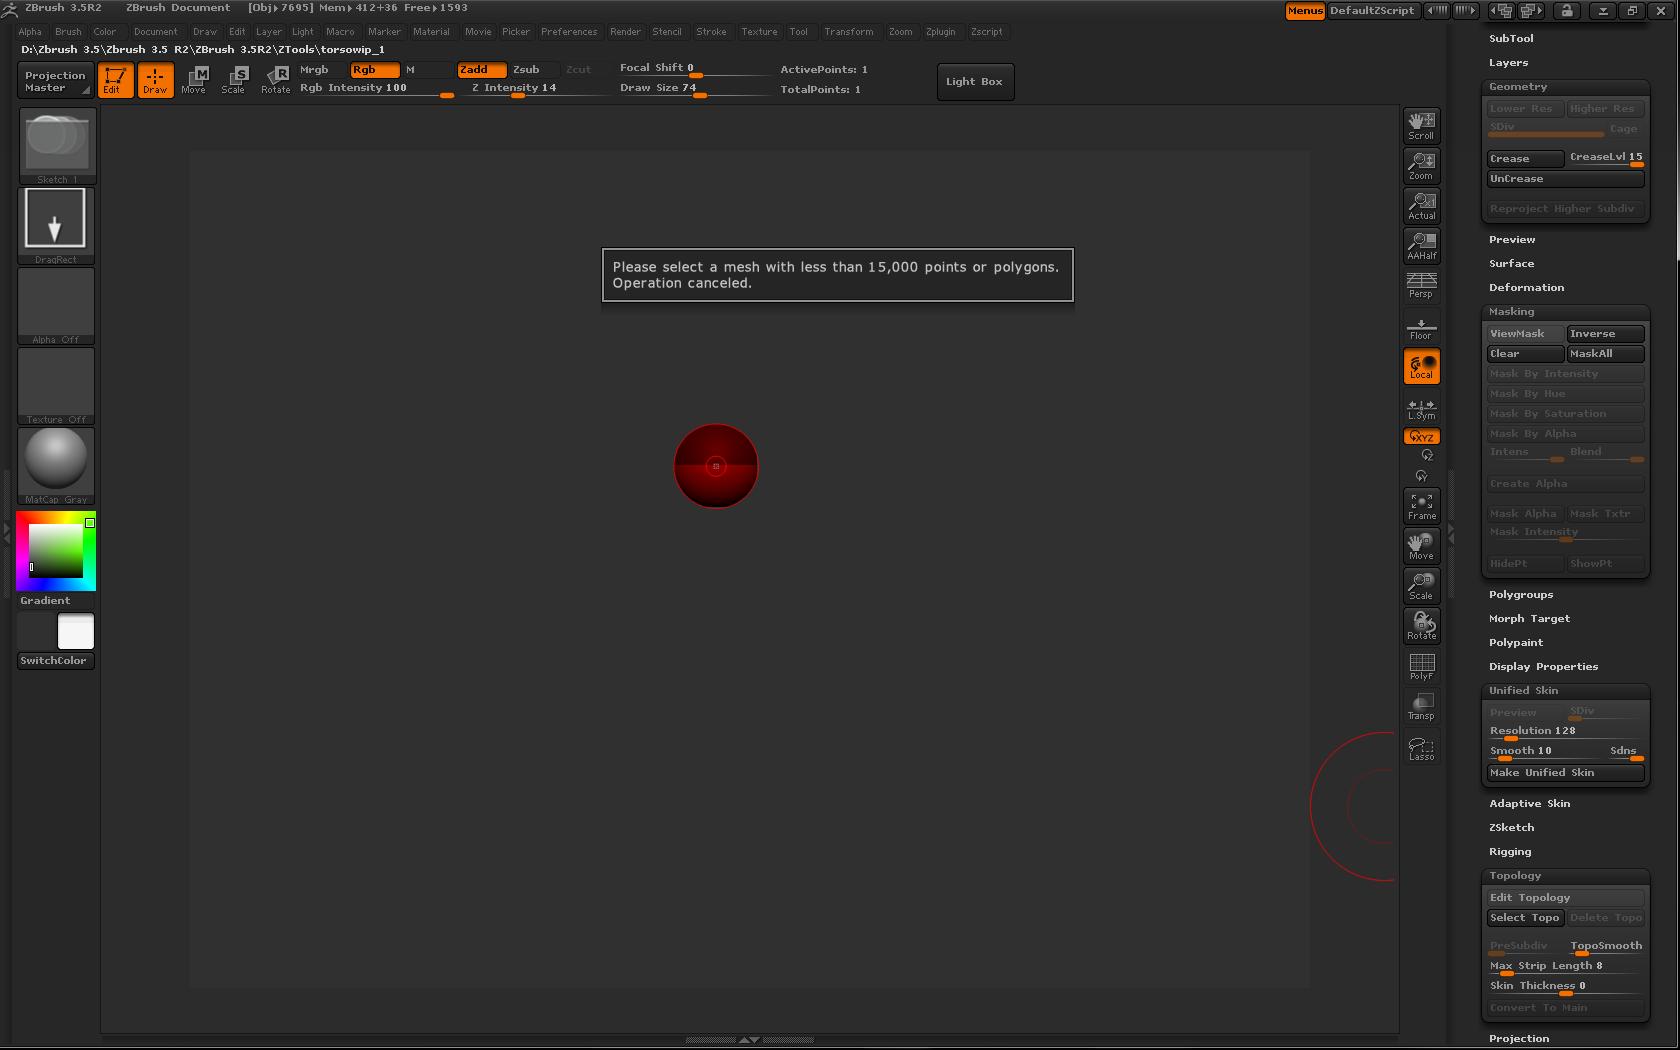Open the Preferences menu

[569, 32]
